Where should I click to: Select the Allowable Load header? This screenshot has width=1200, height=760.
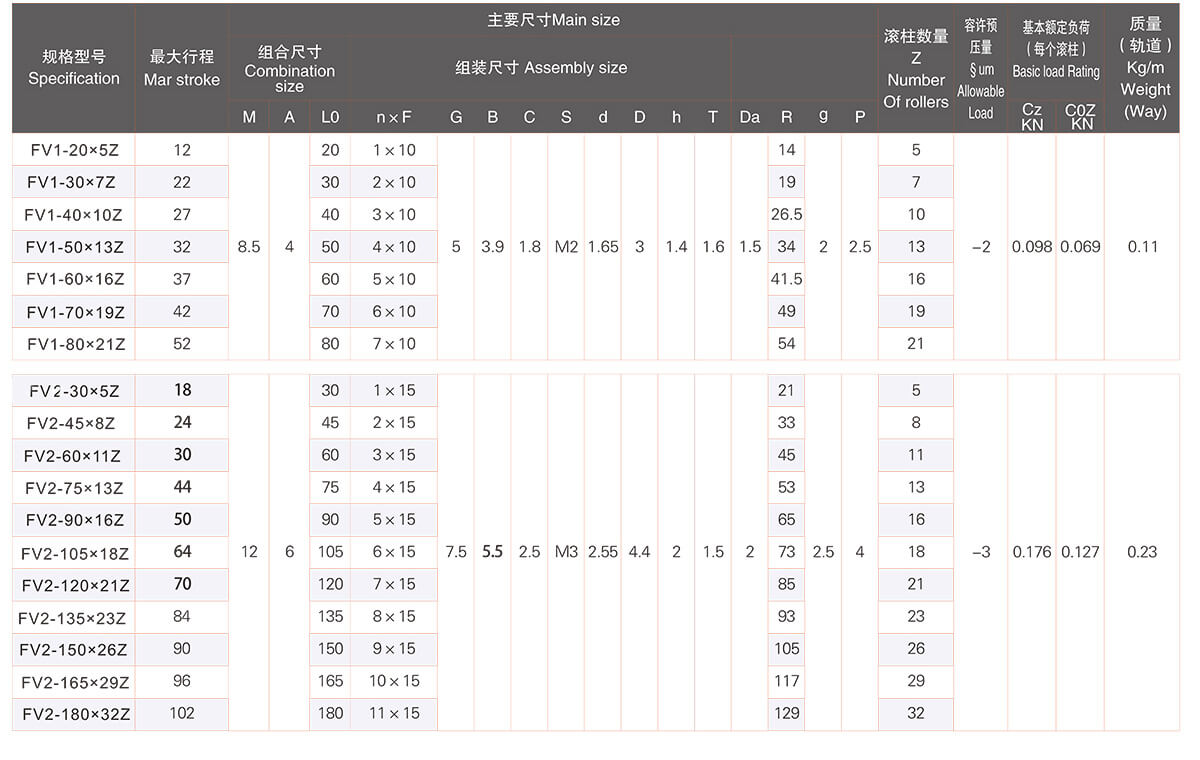tap(980, 69)
